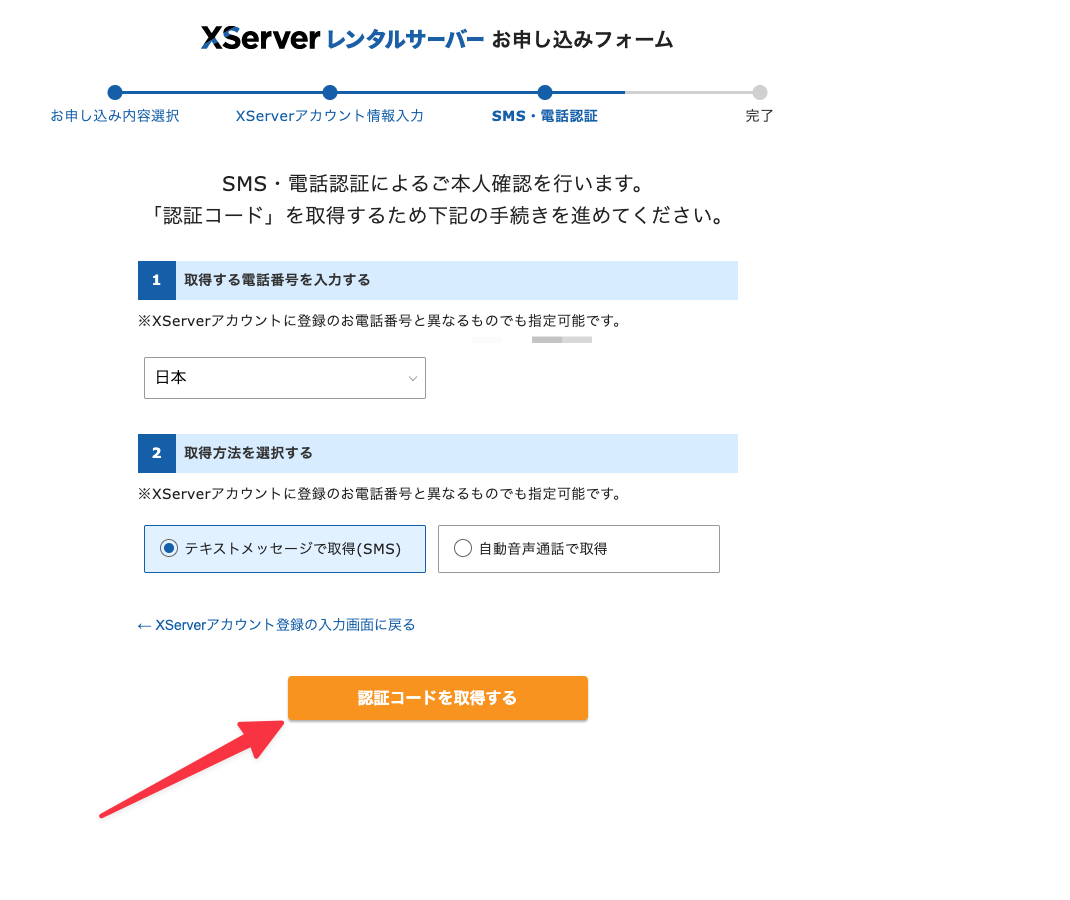Click the SMS・電話認証 step label
This screenshot has width=1070, height=900.
(545, 116)
